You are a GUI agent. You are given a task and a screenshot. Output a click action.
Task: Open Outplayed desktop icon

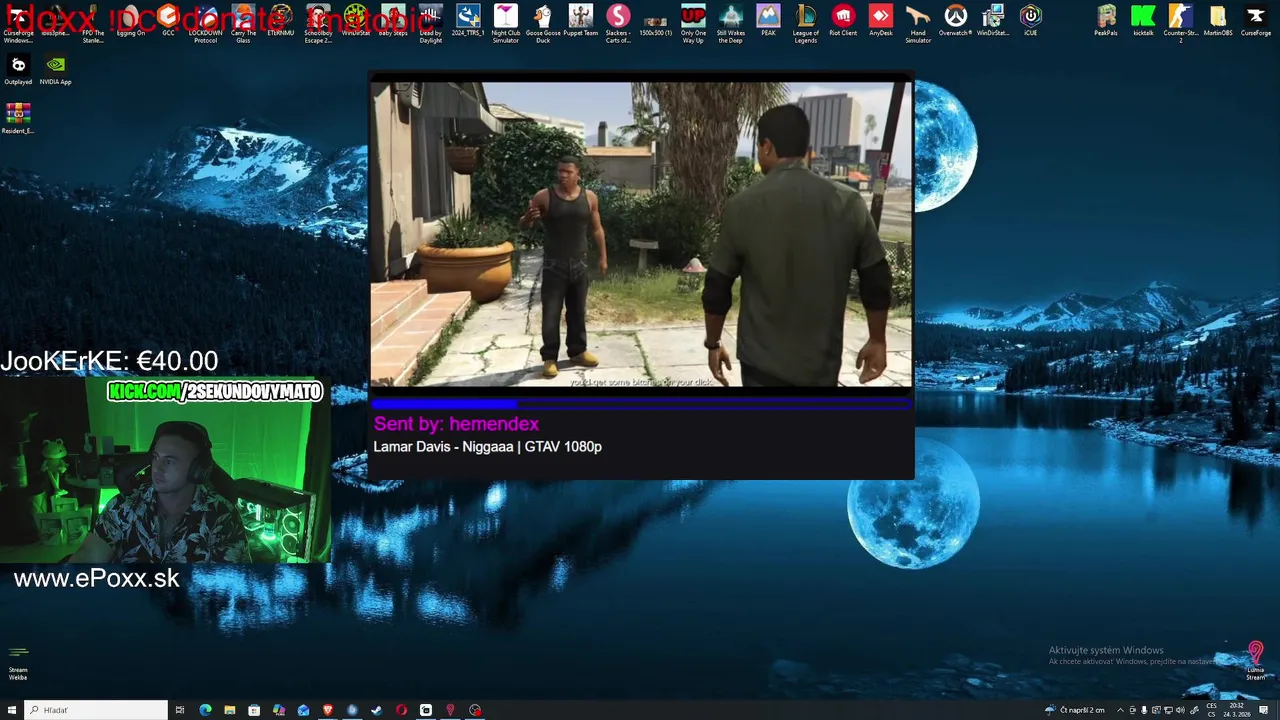pos(18,70)
